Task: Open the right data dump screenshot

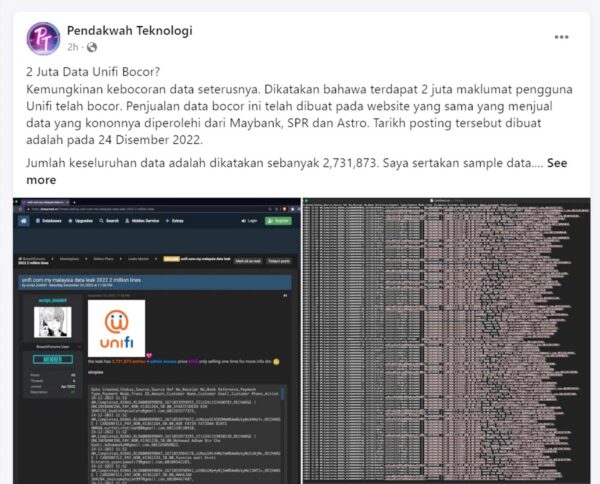Action: point(445,340)
